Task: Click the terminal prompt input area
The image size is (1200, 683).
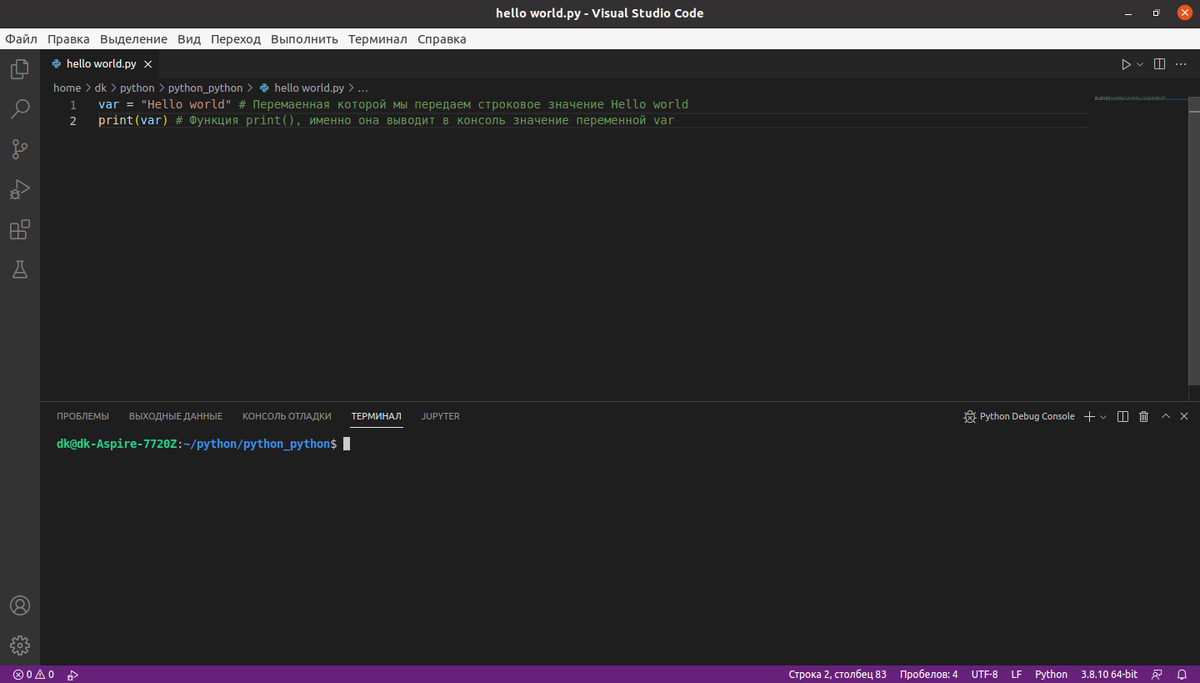Action: [347, 444]
